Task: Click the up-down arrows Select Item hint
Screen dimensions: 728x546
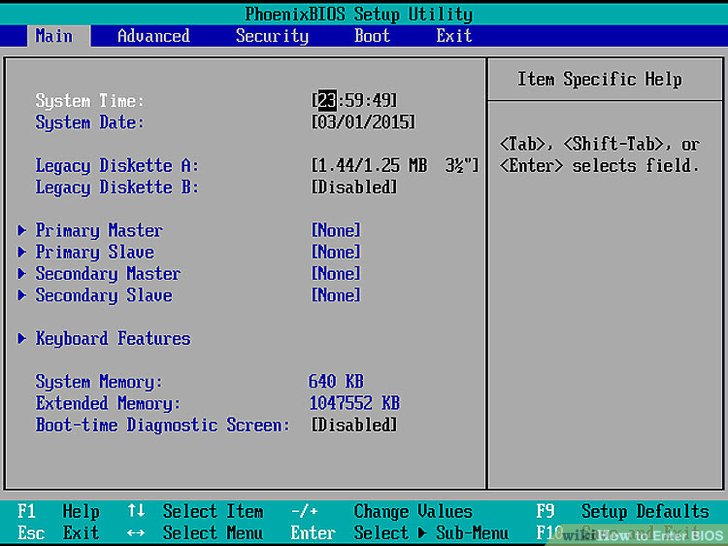Action: click(x=195, y=512)
